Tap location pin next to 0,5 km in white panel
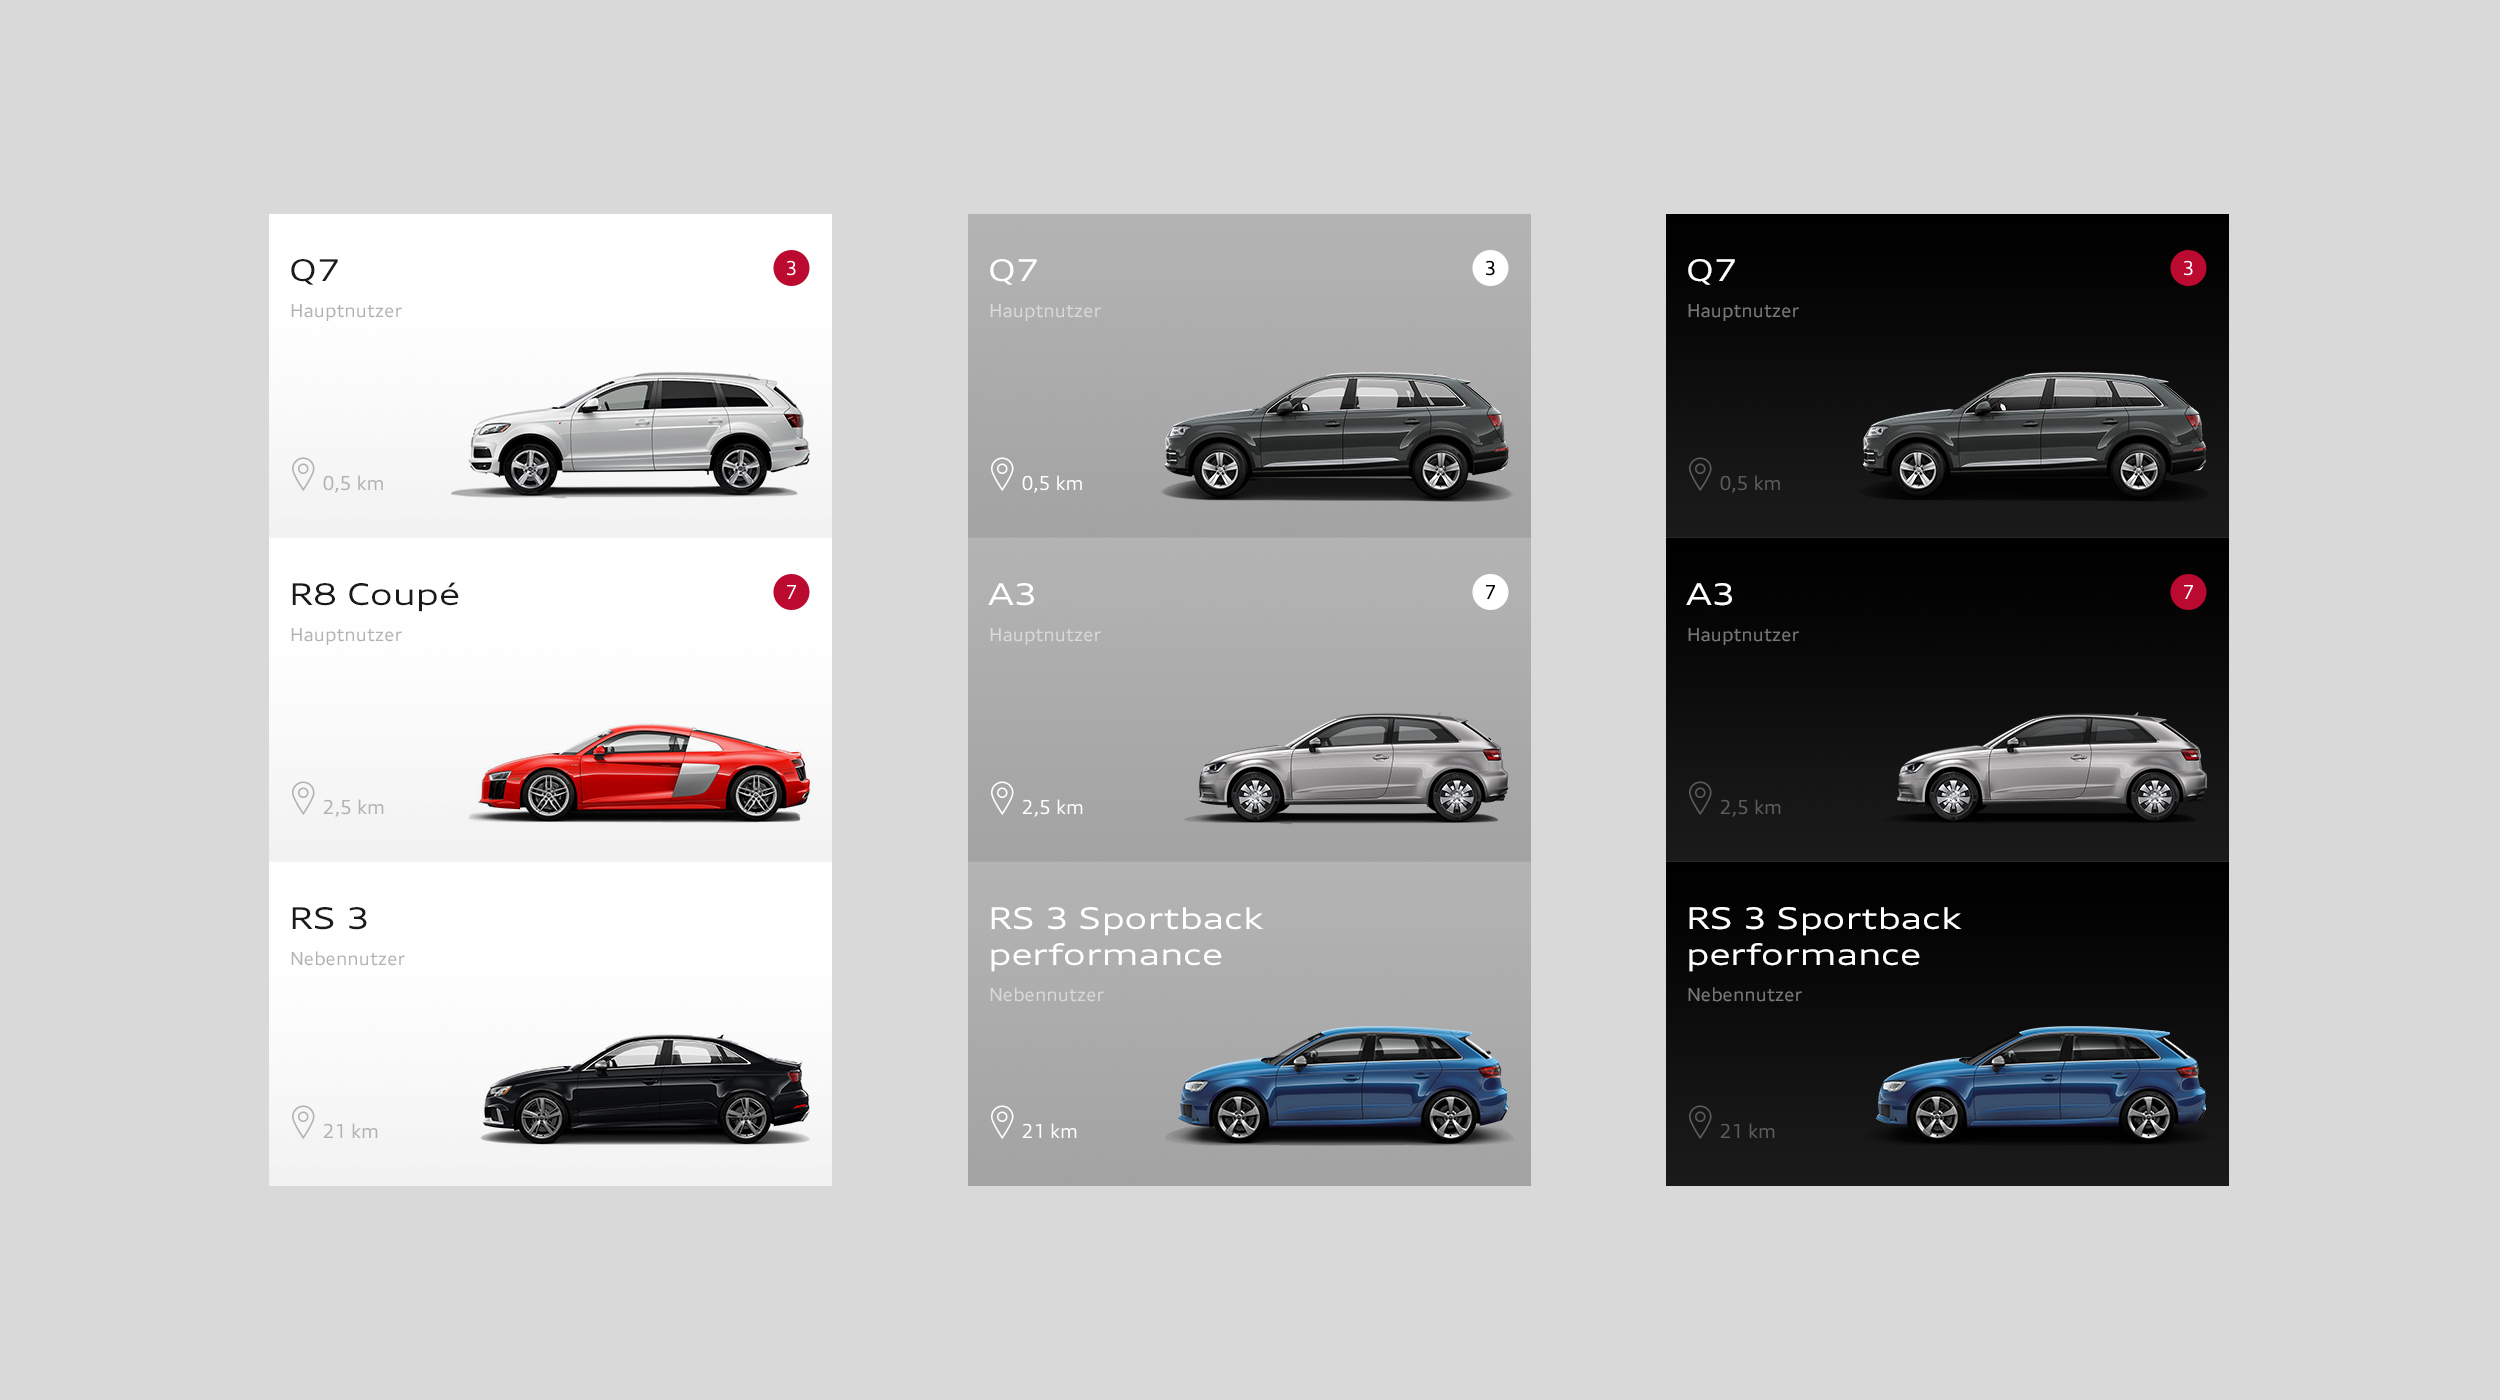 (x=303, y=474)
